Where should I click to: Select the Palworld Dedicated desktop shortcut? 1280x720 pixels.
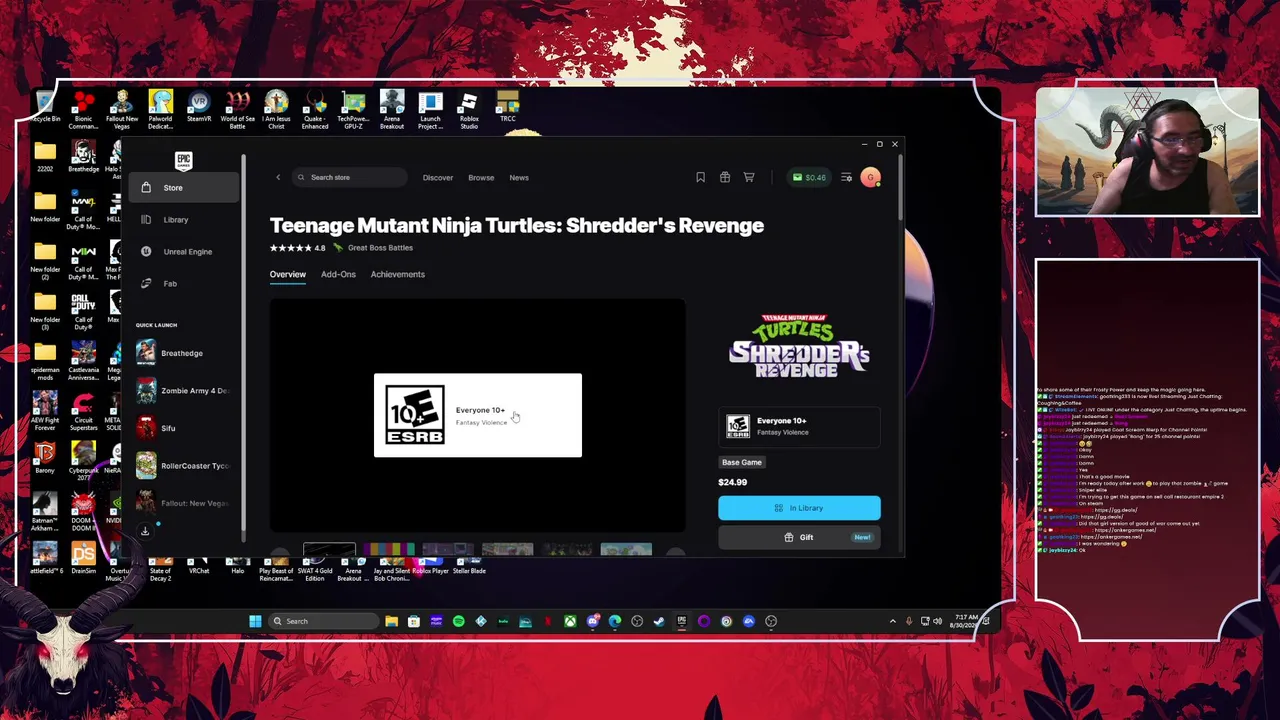160,110
